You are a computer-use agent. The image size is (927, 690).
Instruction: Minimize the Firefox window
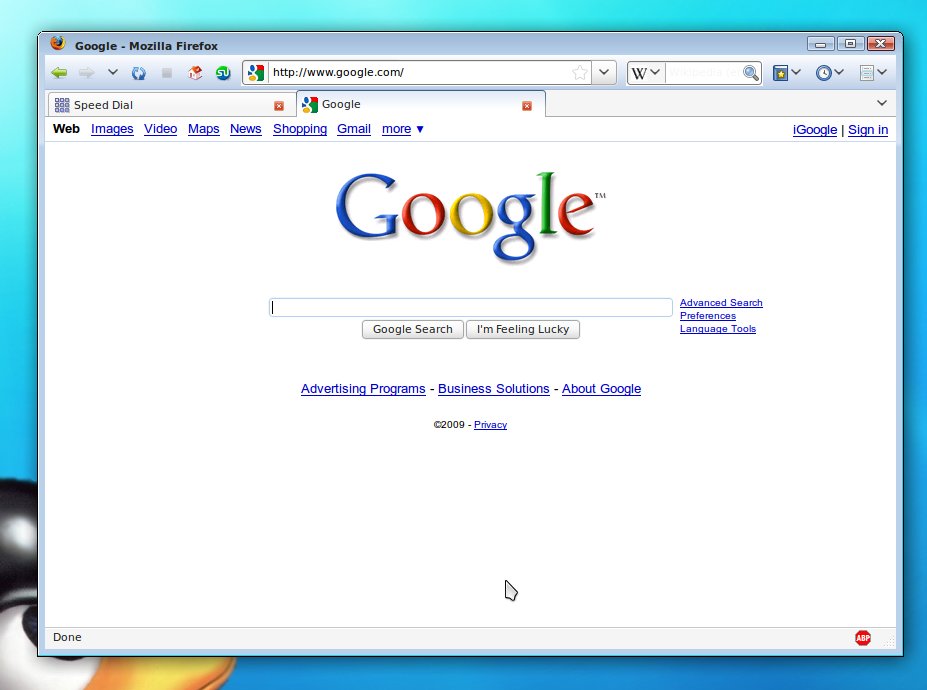[x=821, y=44]
